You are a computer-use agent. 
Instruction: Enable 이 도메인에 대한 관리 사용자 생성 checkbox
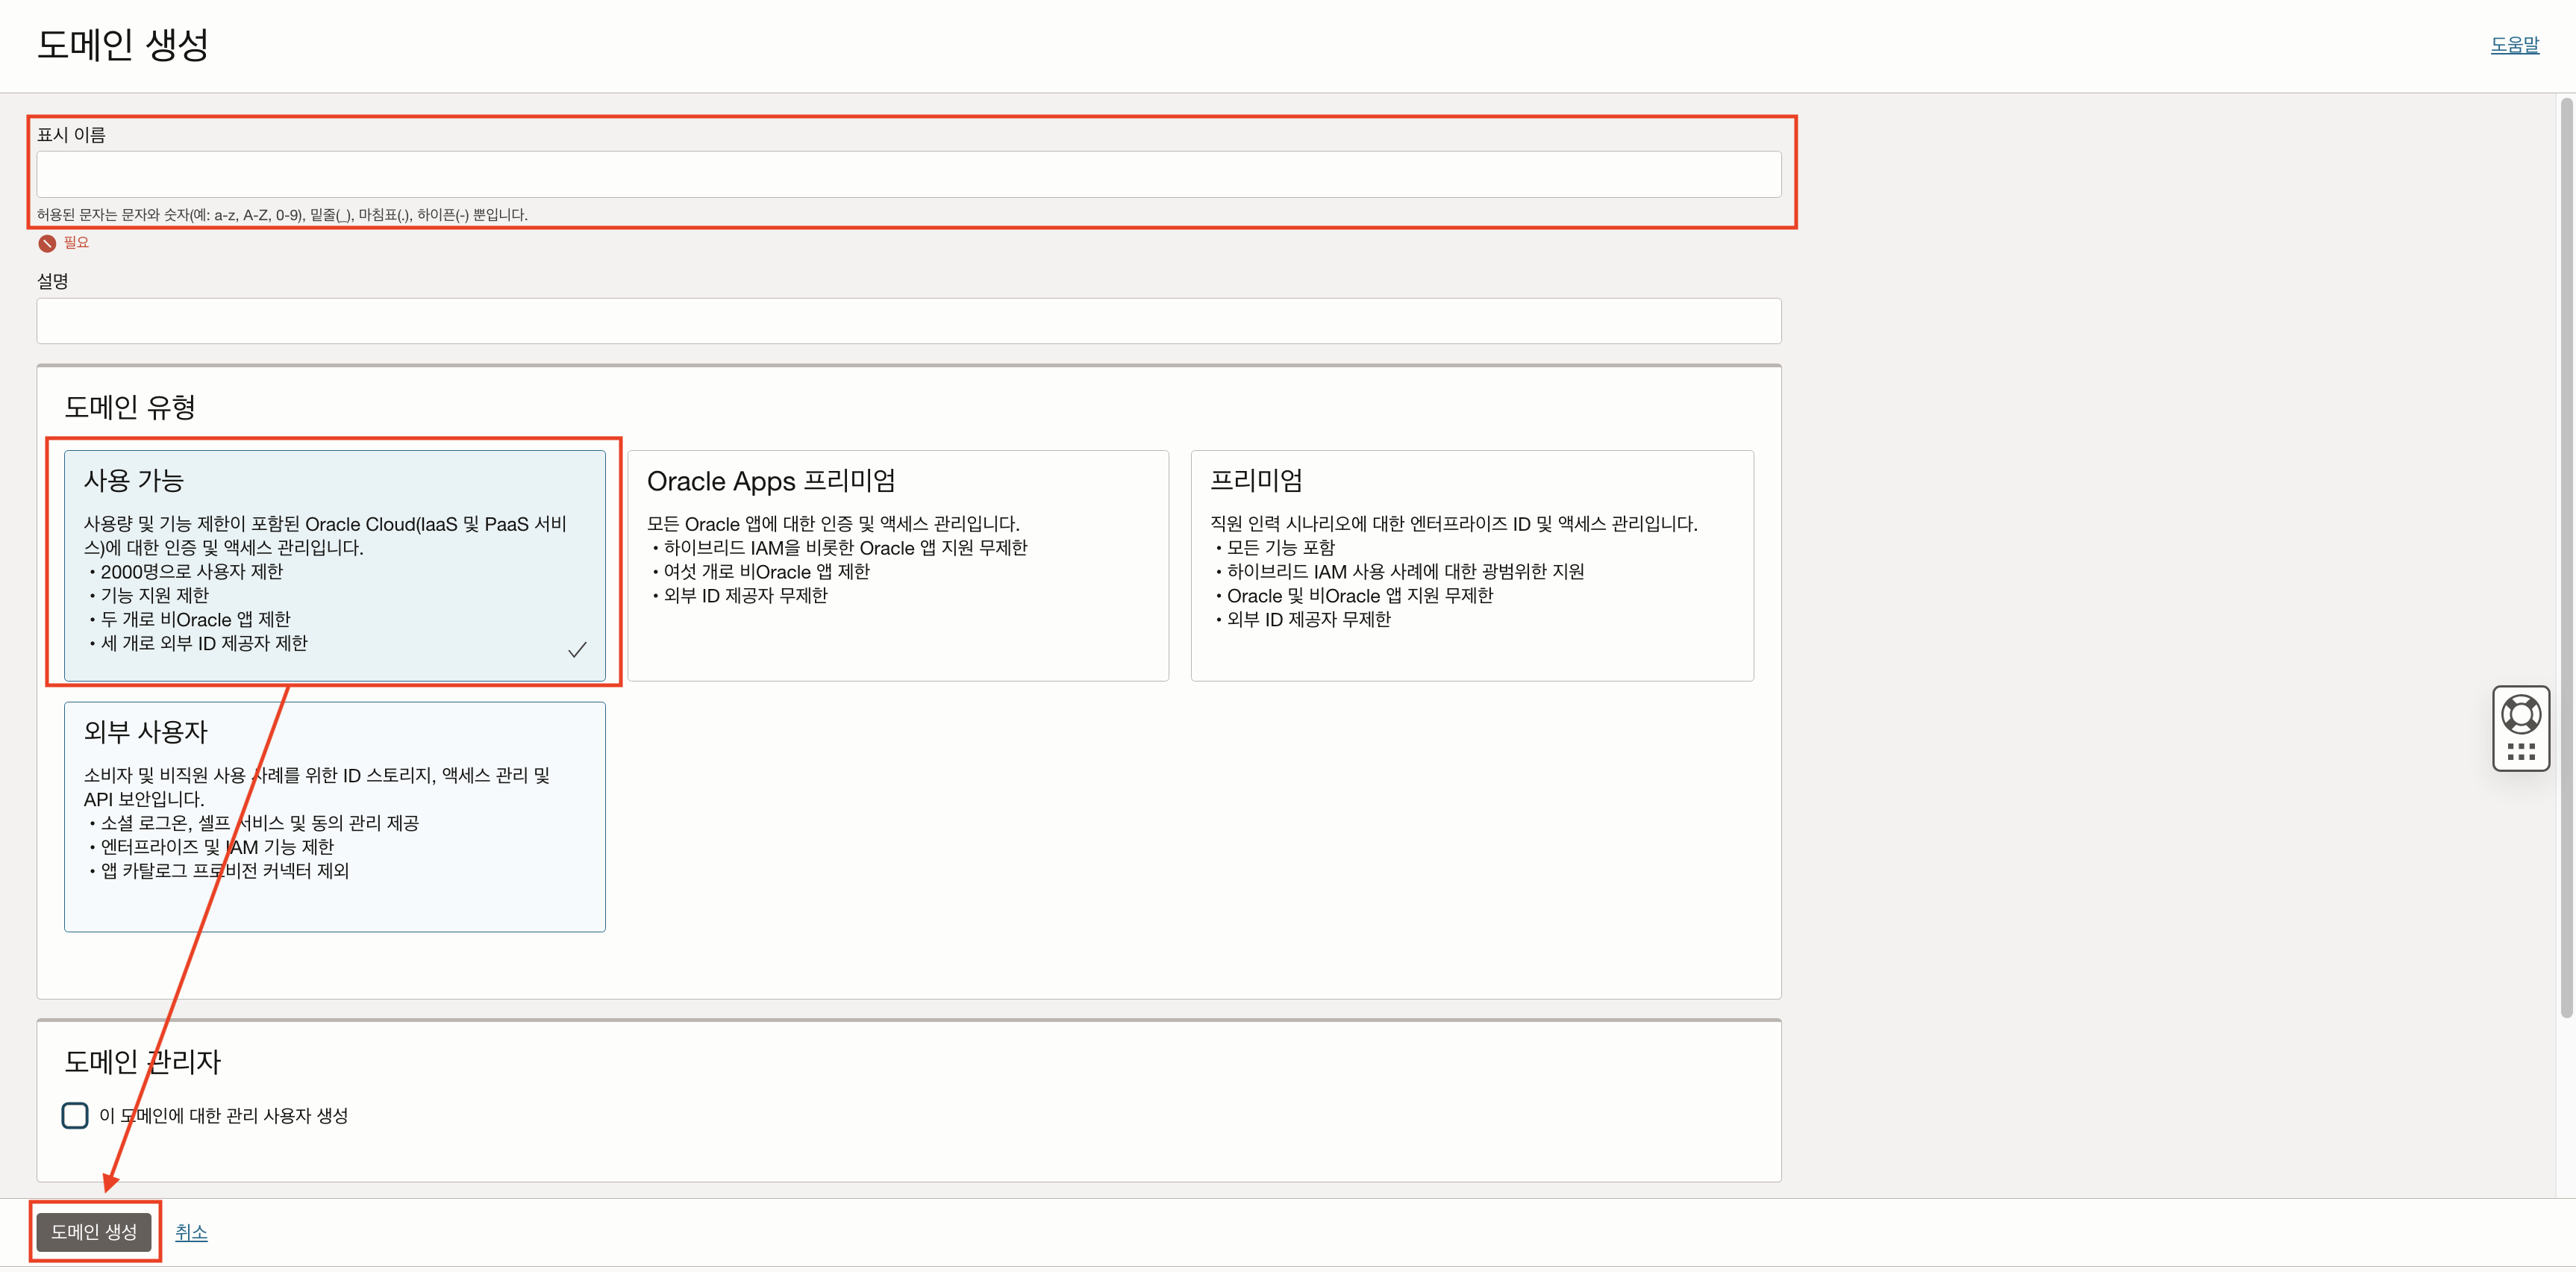[75, 1115]
